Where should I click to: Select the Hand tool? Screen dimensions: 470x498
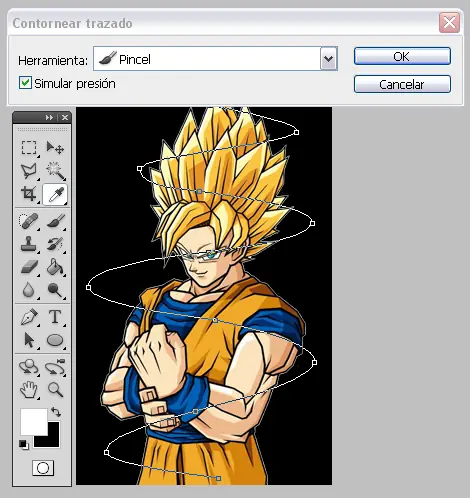(x=29, y=389)
